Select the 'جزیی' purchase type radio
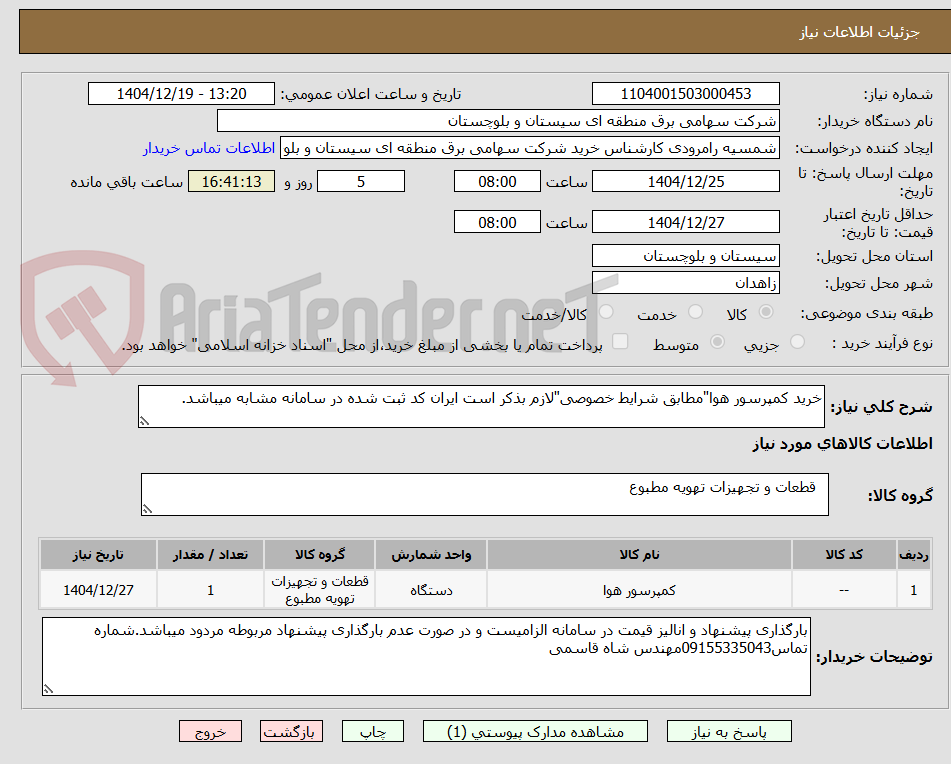The width and height of the screenshot is (951, 764). 798,342
